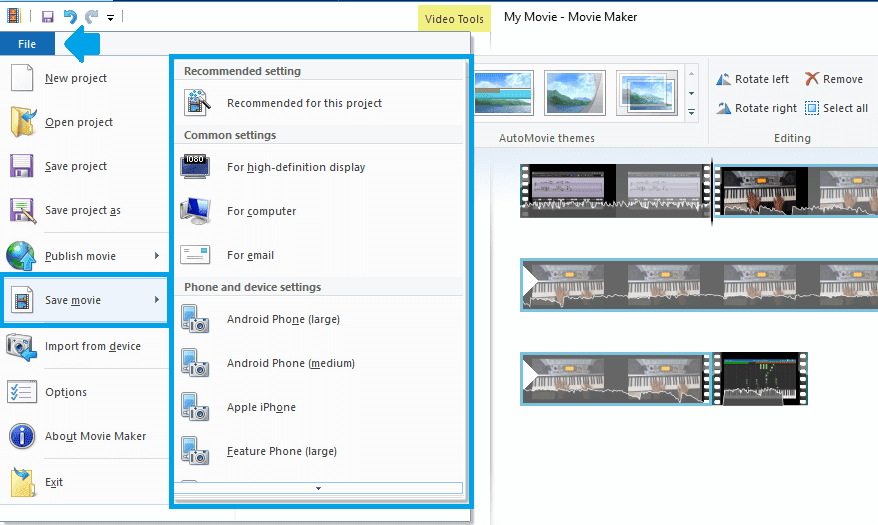Expand Publish movie submenu arrow
The width and height of the screenshot is (878, 525).
(x=157, y=255)
